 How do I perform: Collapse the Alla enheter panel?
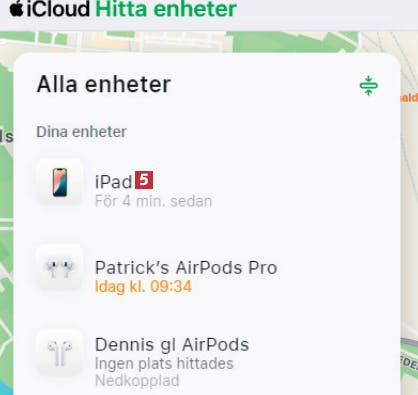(368, 85)
